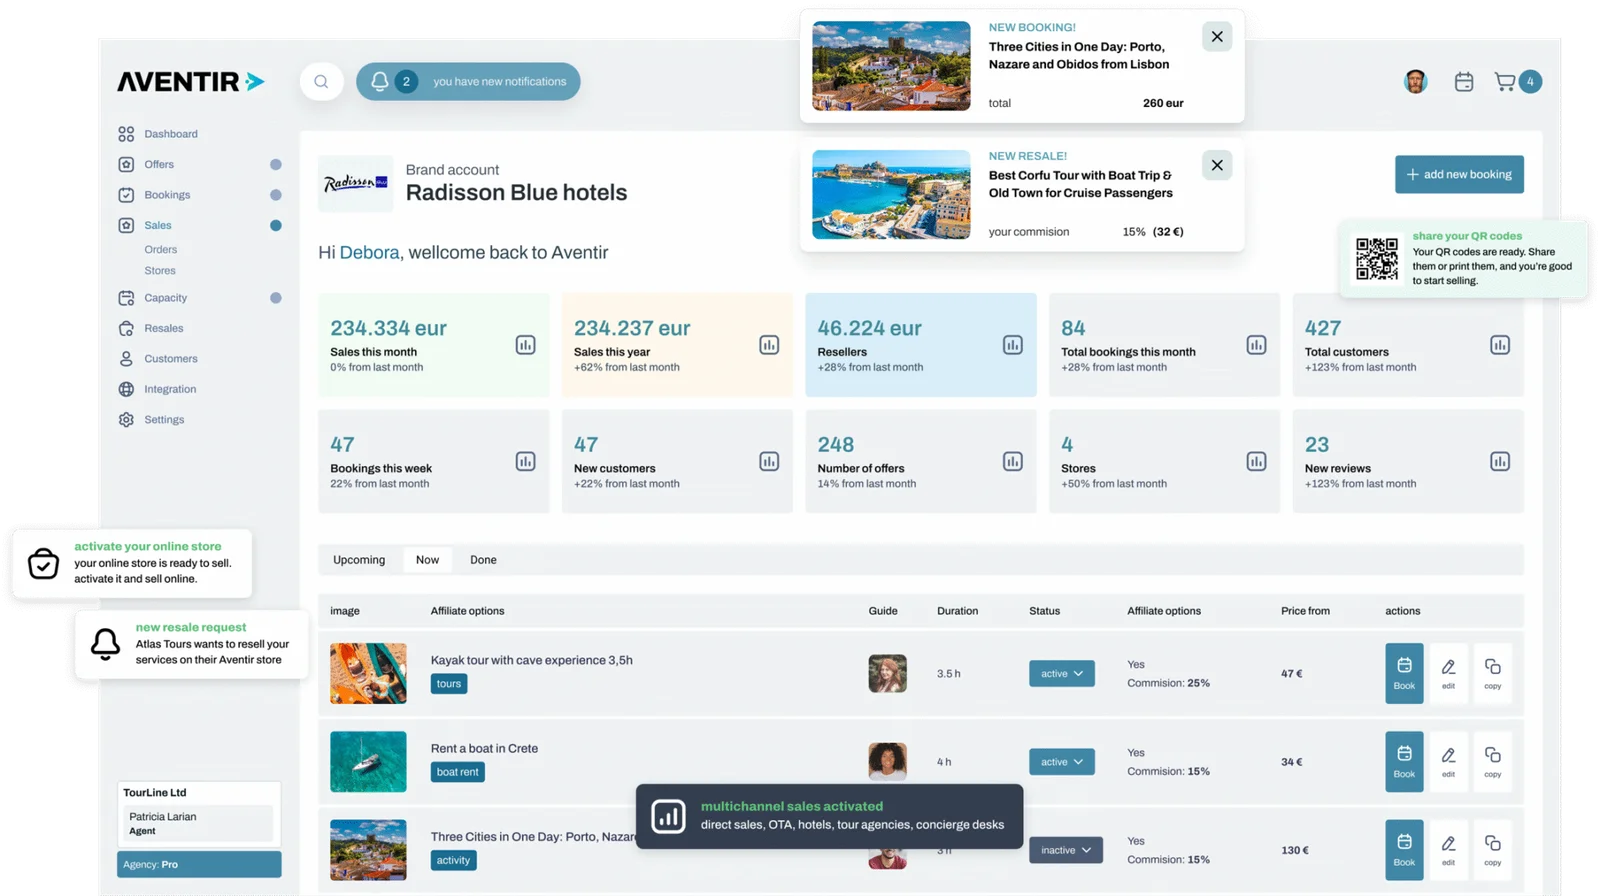
Task: Open chart icon on Total customers card
Action: point(1500,345)
